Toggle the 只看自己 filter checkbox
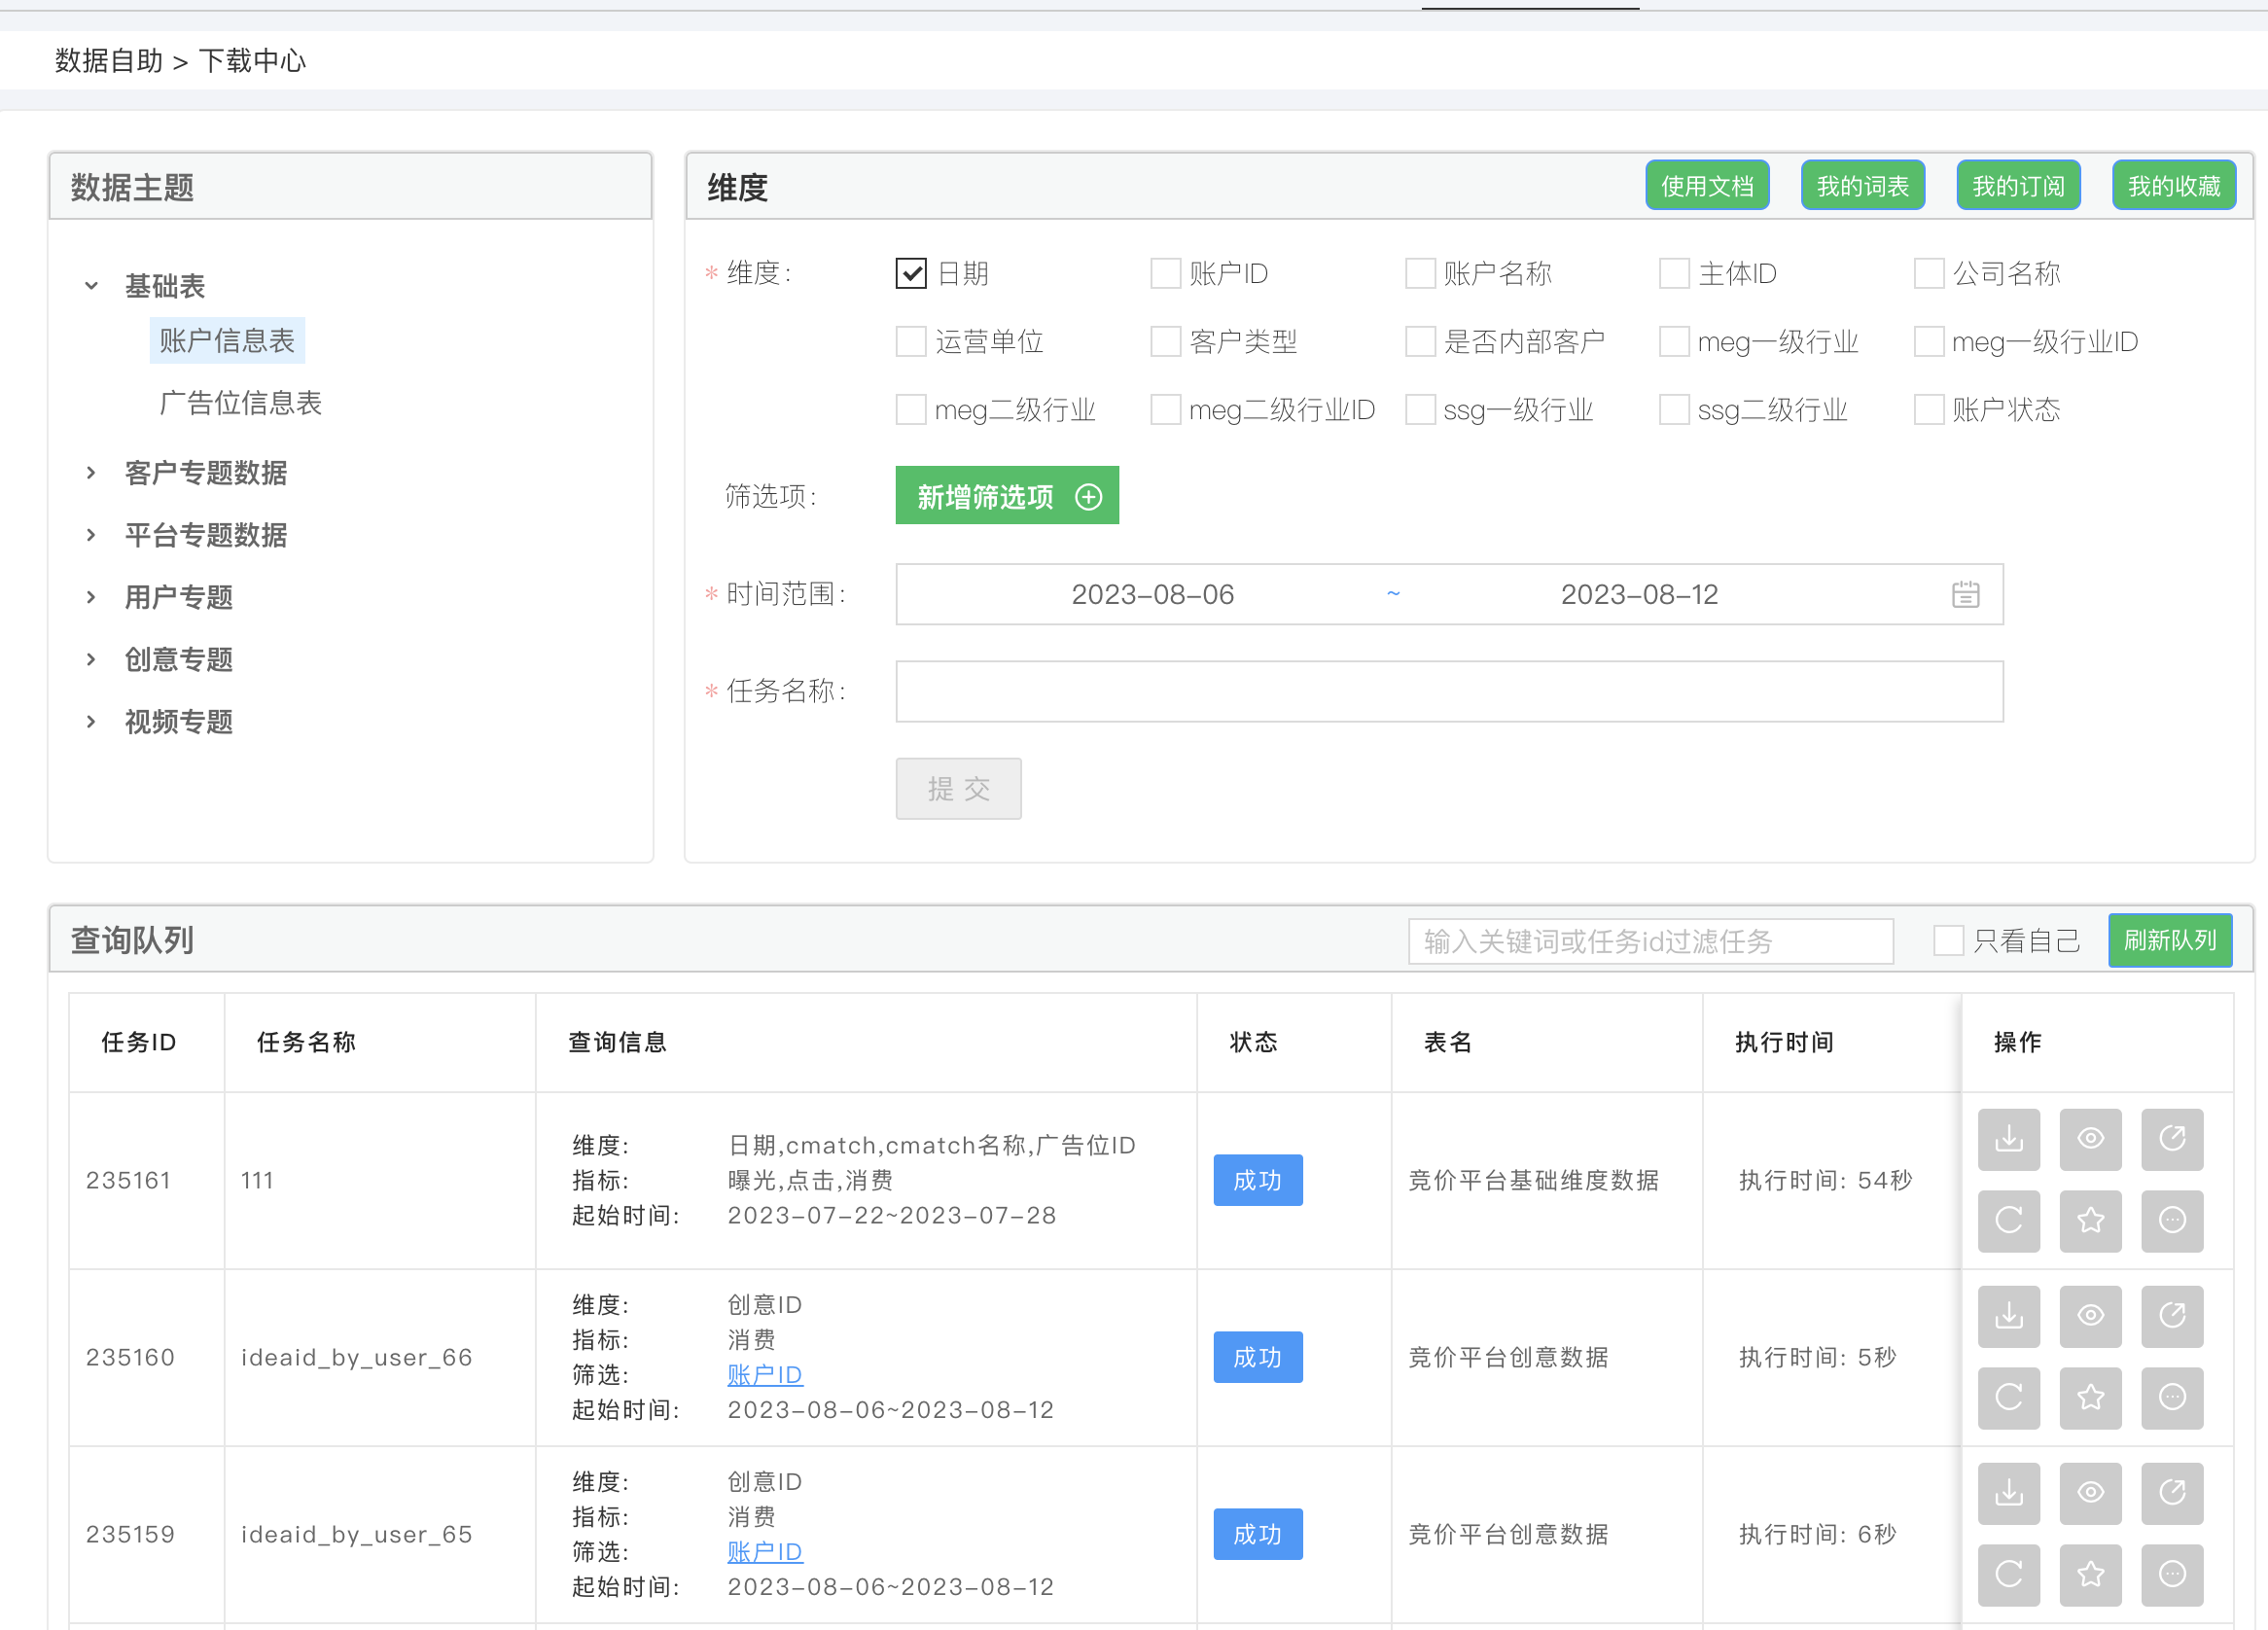Image resolution: width=2268 pixels, height=1630 pixels. point(1948,940)
